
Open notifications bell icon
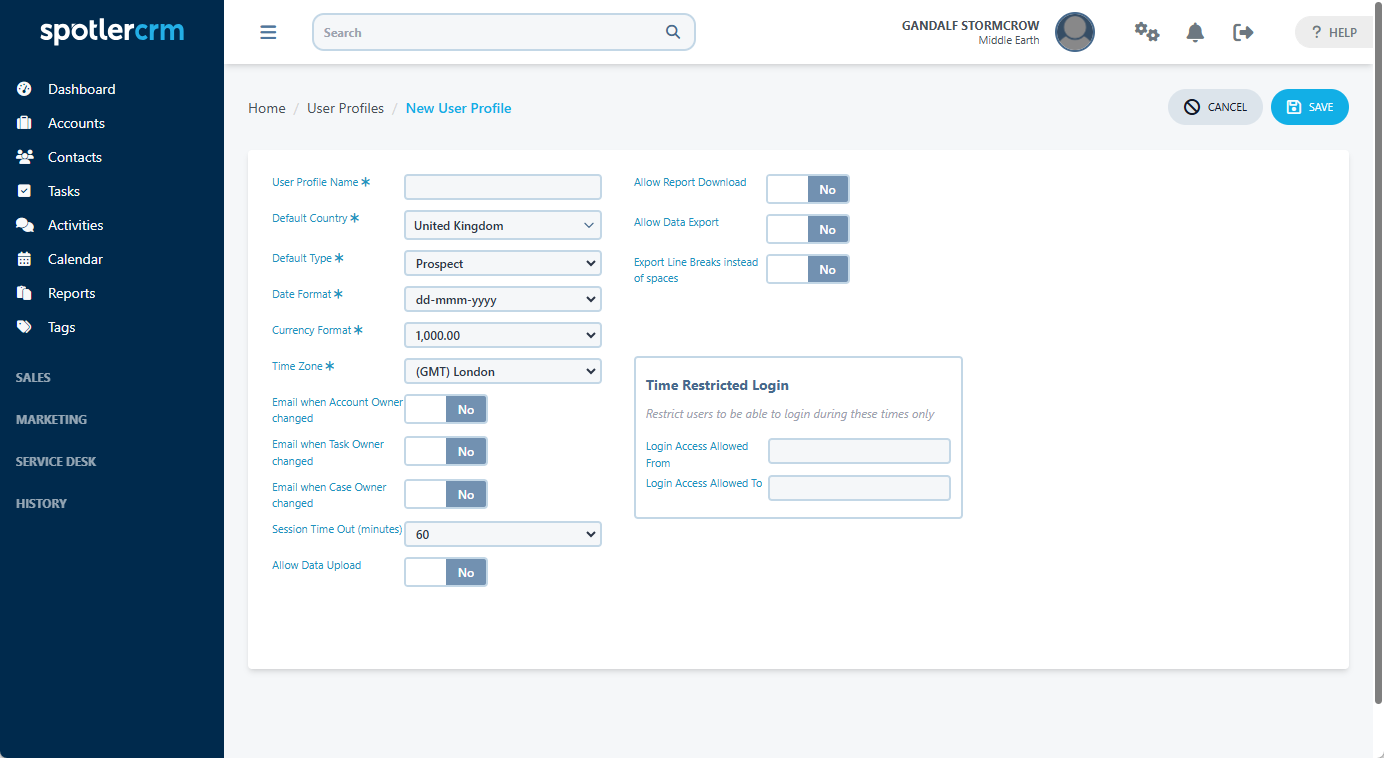1195,32
